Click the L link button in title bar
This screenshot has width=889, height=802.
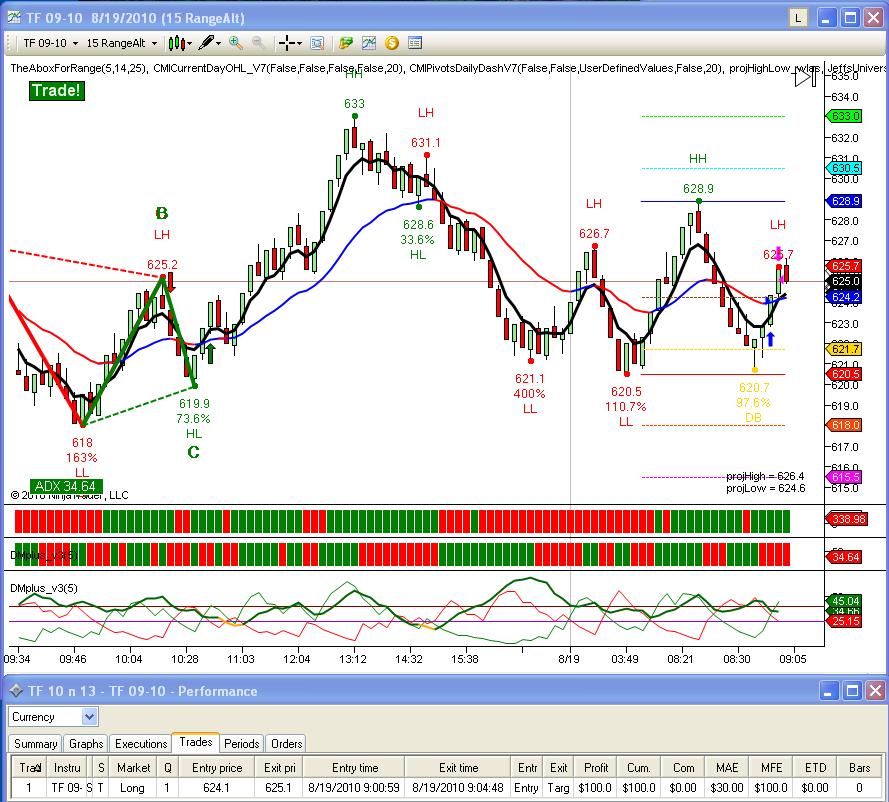coord(798,18)
